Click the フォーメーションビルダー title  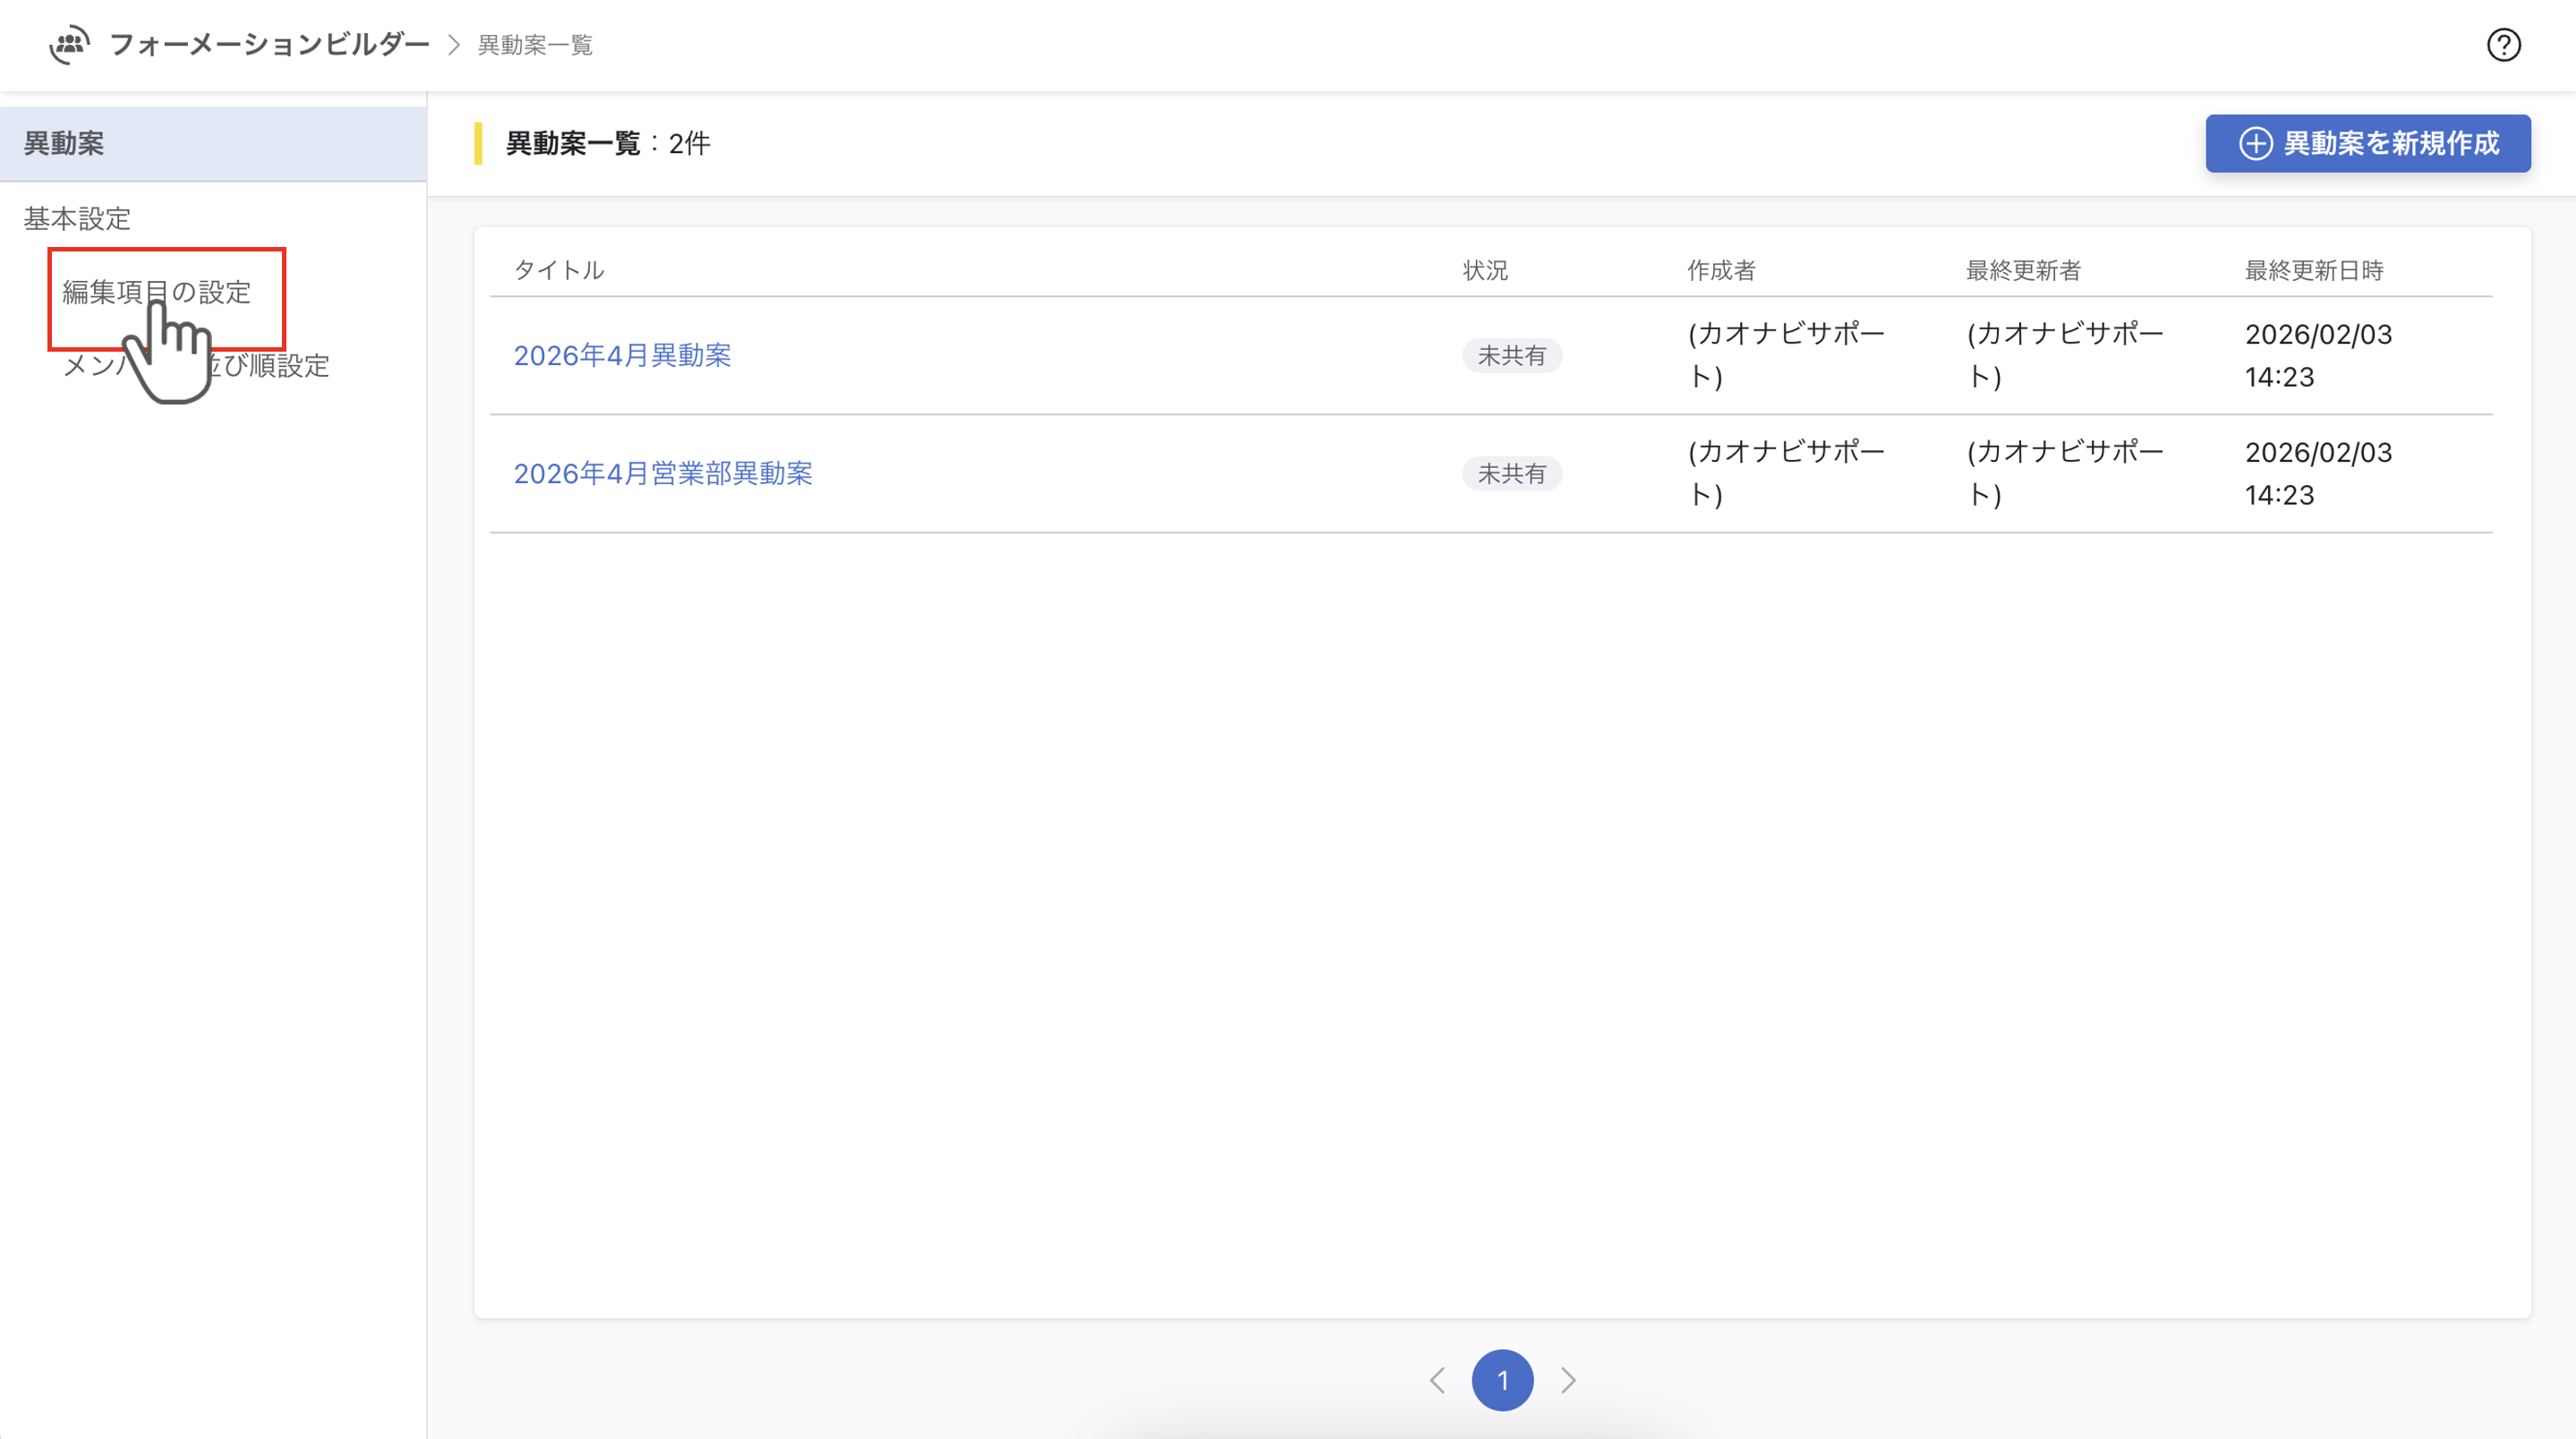269,45
